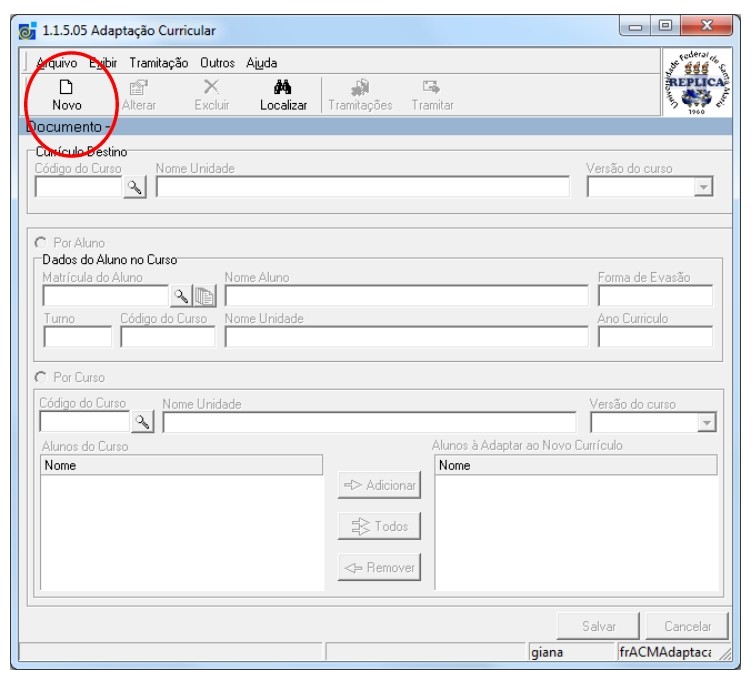Click the Nome Aluno input field

point(406,296)
